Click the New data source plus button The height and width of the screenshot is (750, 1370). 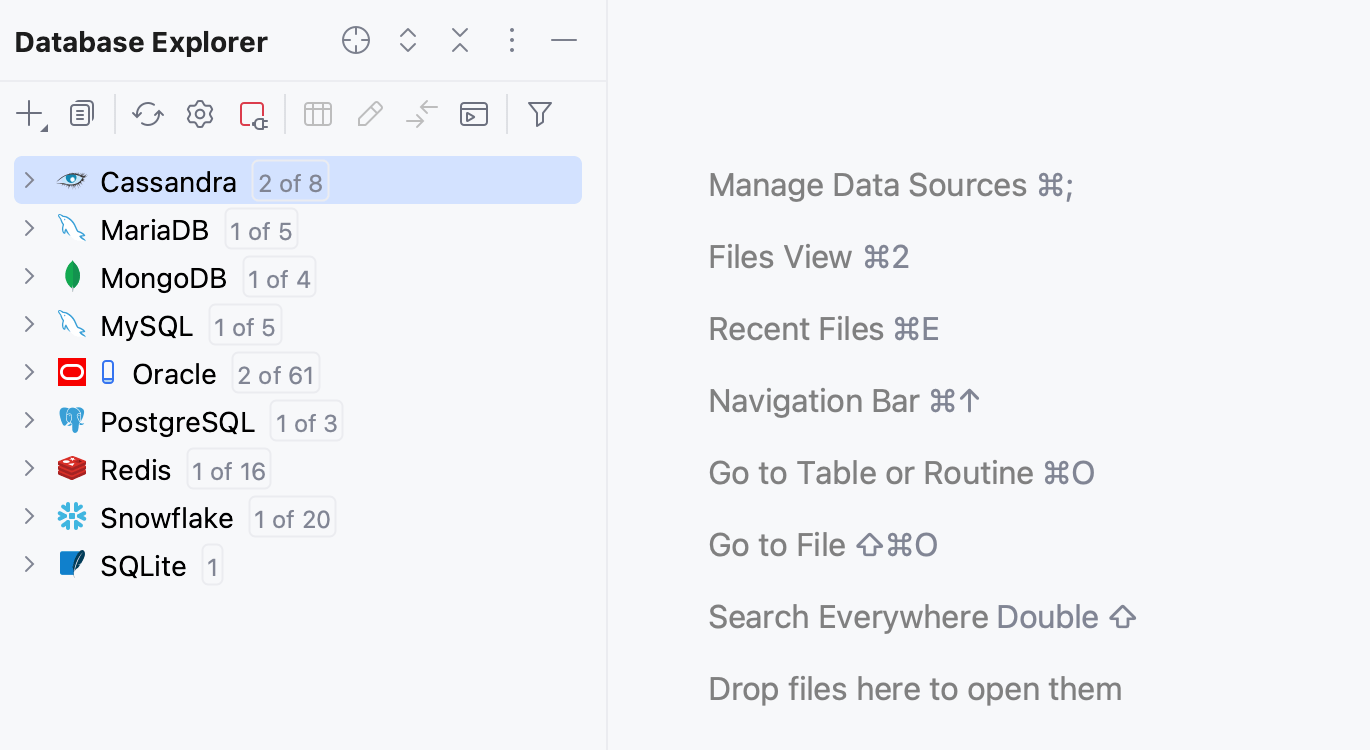click(31, 115)
